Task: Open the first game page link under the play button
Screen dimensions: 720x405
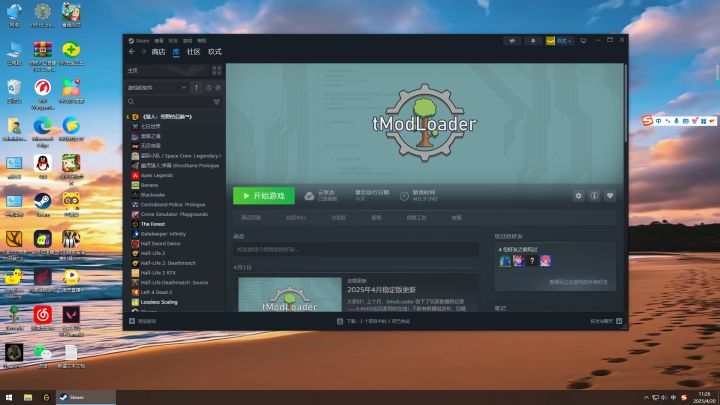Action: [251, 218]
